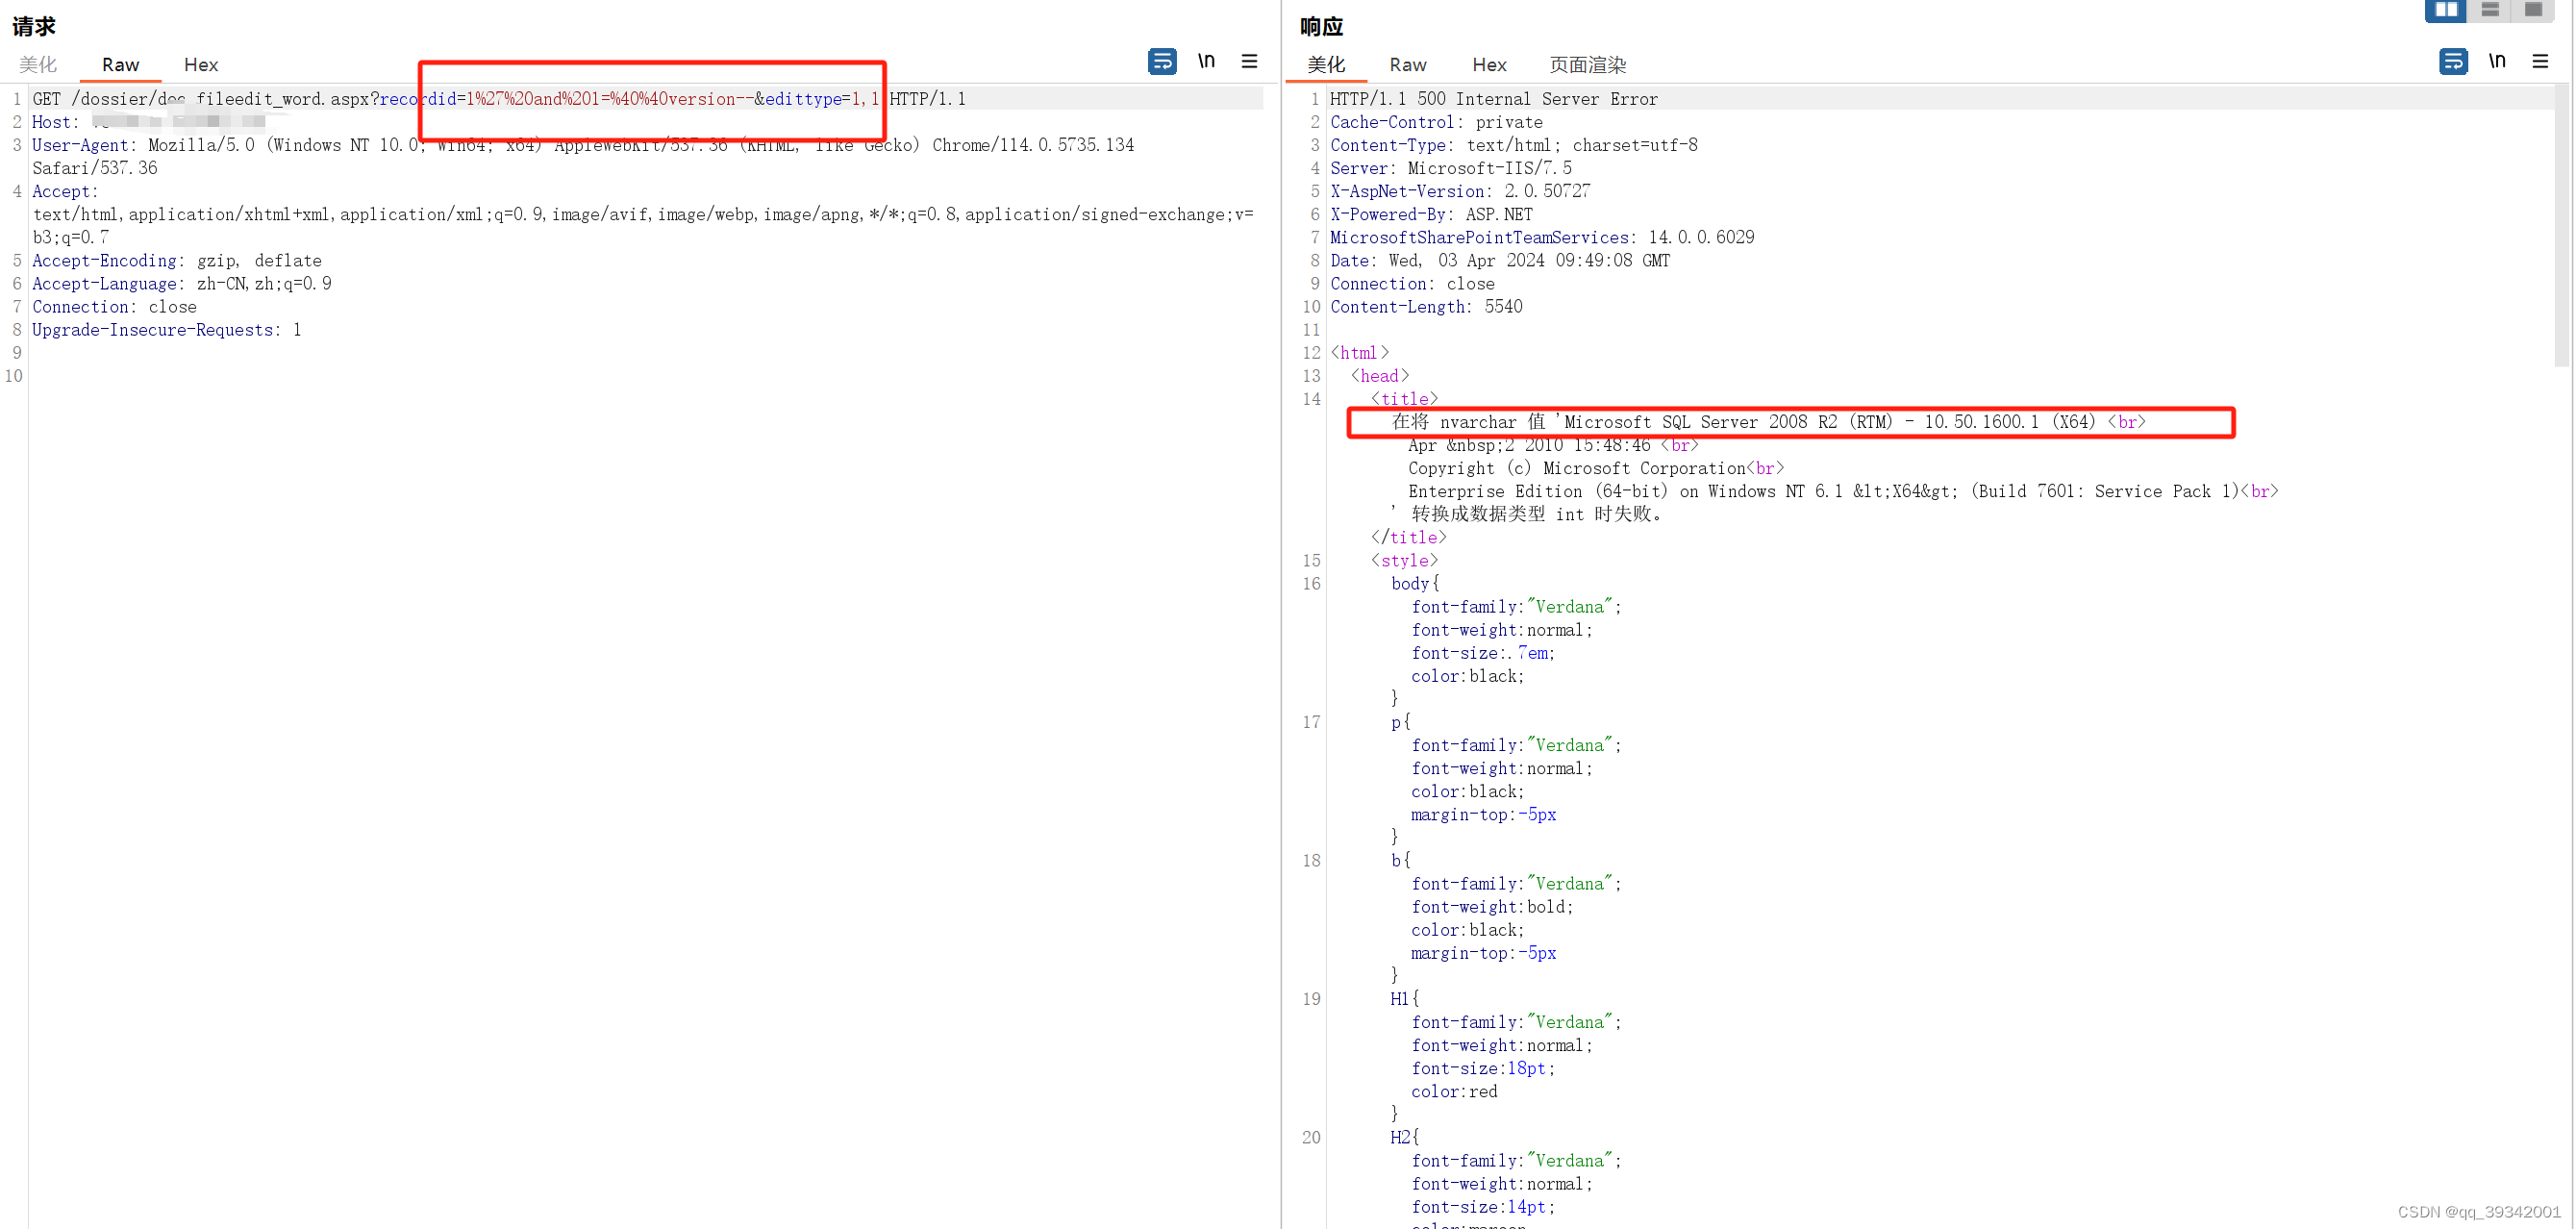Click \n line-break display icon in response panel
The width and height of the screenshot is (2576, 1229).
click(2497, 61)
